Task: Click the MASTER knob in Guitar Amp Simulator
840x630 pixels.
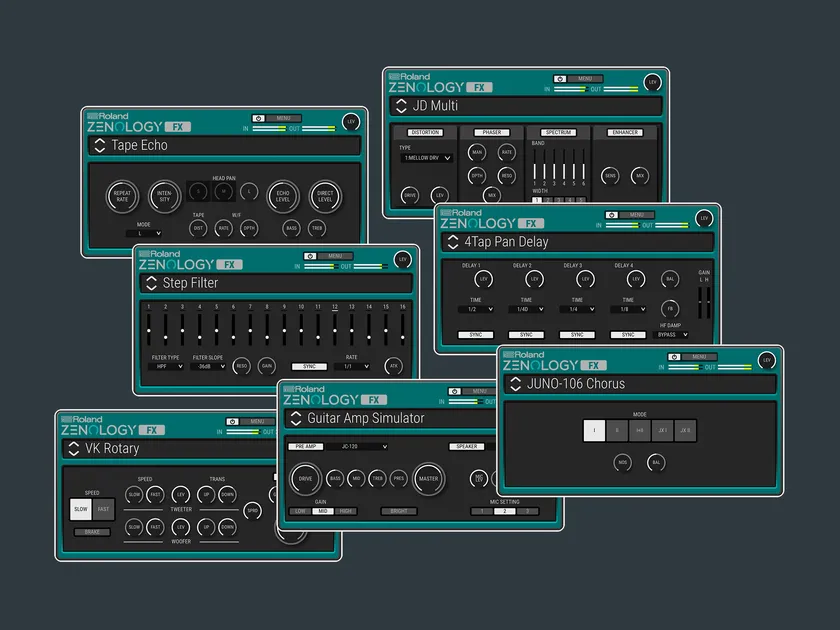Action: pyautogui.click(x=428, y=478)
